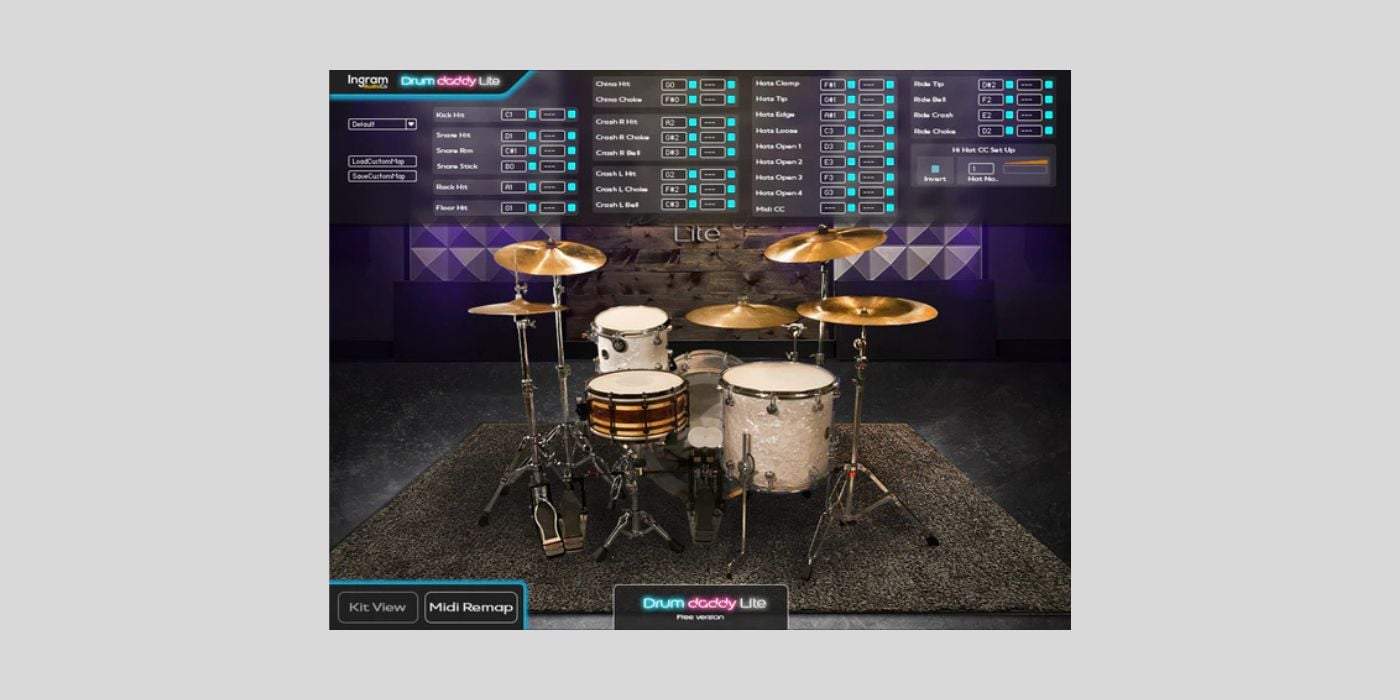The height and width of the screenshot is (700, 1400).
Task: Click the SaveCustomMap button
Action: click(x=382, y=176)
